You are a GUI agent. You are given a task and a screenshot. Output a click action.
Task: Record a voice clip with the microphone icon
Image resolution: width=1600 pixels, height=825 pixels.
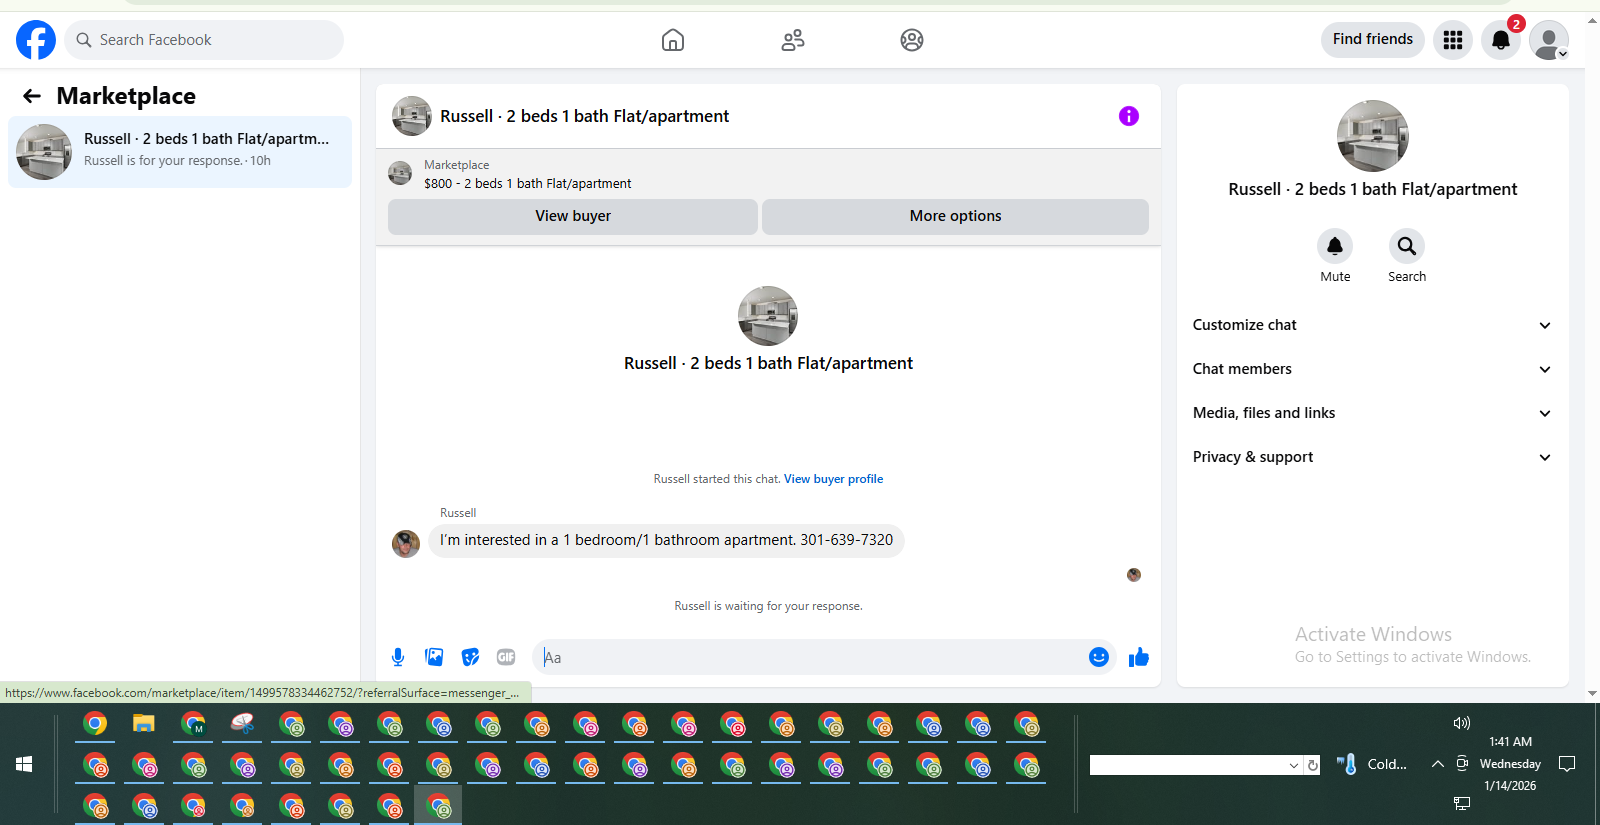[x=398, y=657]
